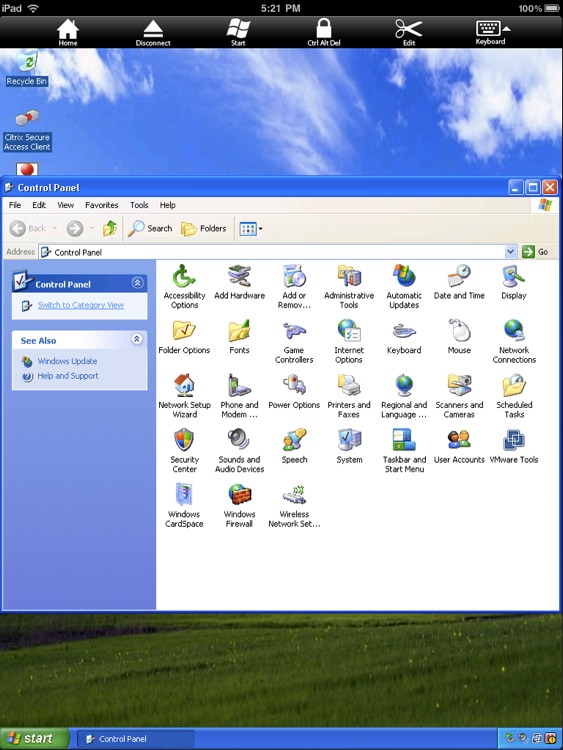Open Automatic Updates icon

pos(404,287)
